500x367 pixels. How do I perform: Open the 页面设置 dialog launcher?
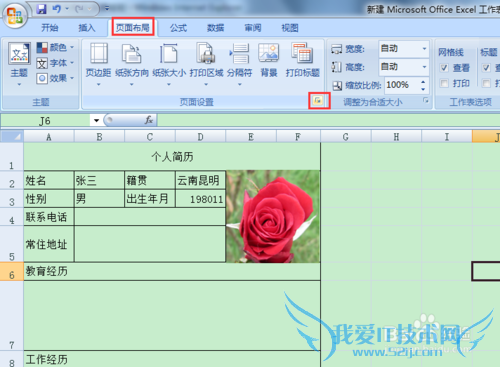pos(318,100)
